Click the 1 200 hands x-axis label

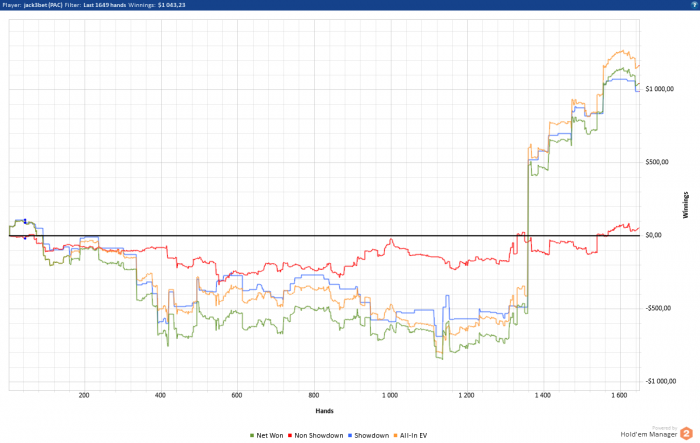(467, 395)
